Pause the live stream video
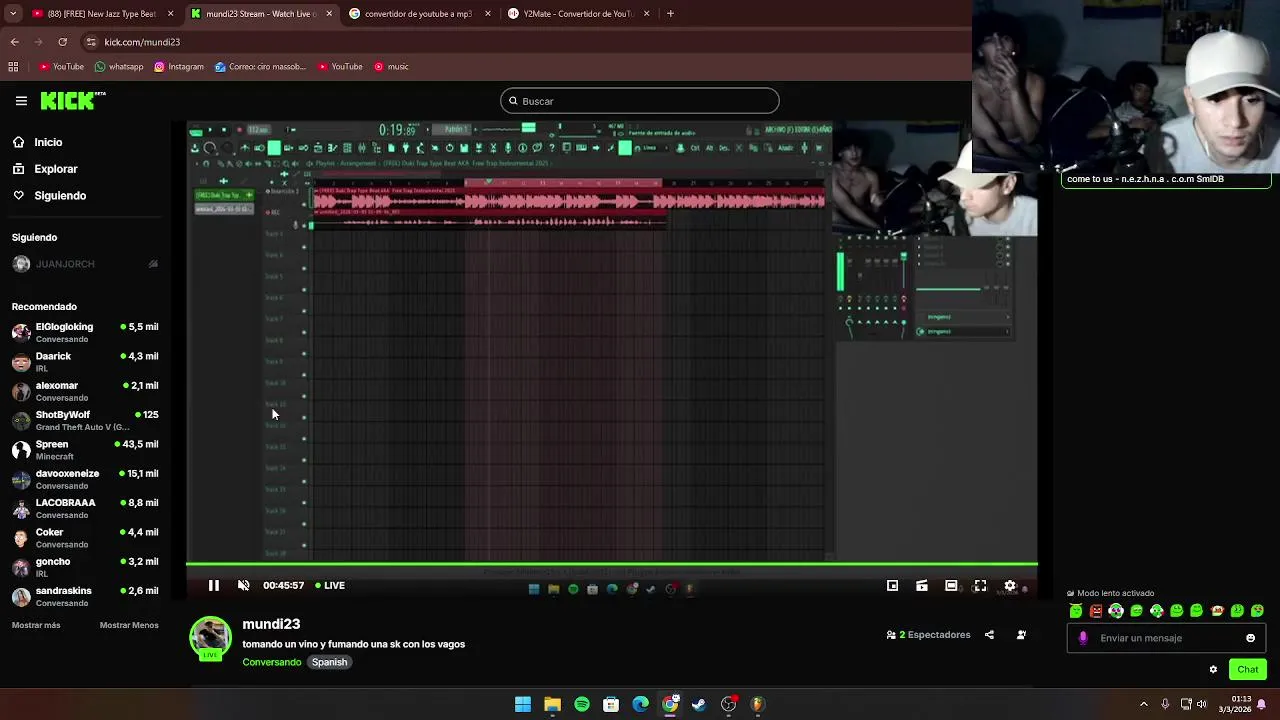Screen dimensions: 1280x720 tap(213, 586)
